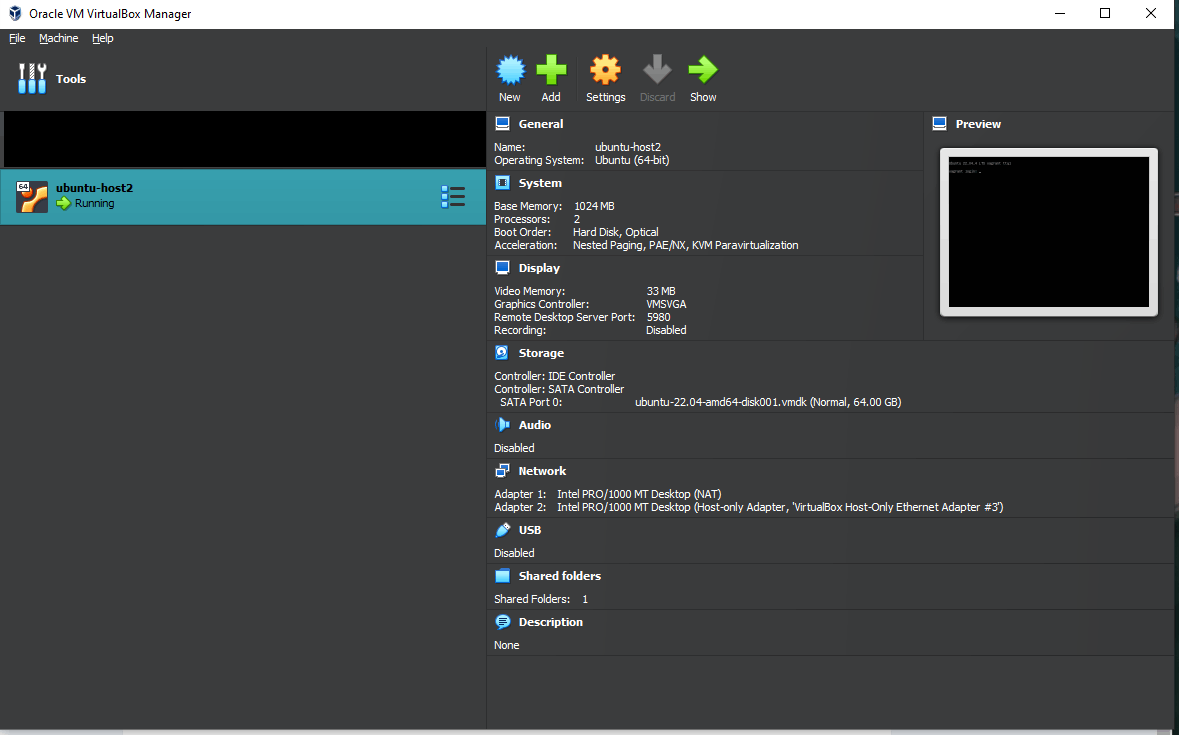Screen dimensions: 1179x735
Task: Click the General section monitor icon
Action: coord(502,124)
